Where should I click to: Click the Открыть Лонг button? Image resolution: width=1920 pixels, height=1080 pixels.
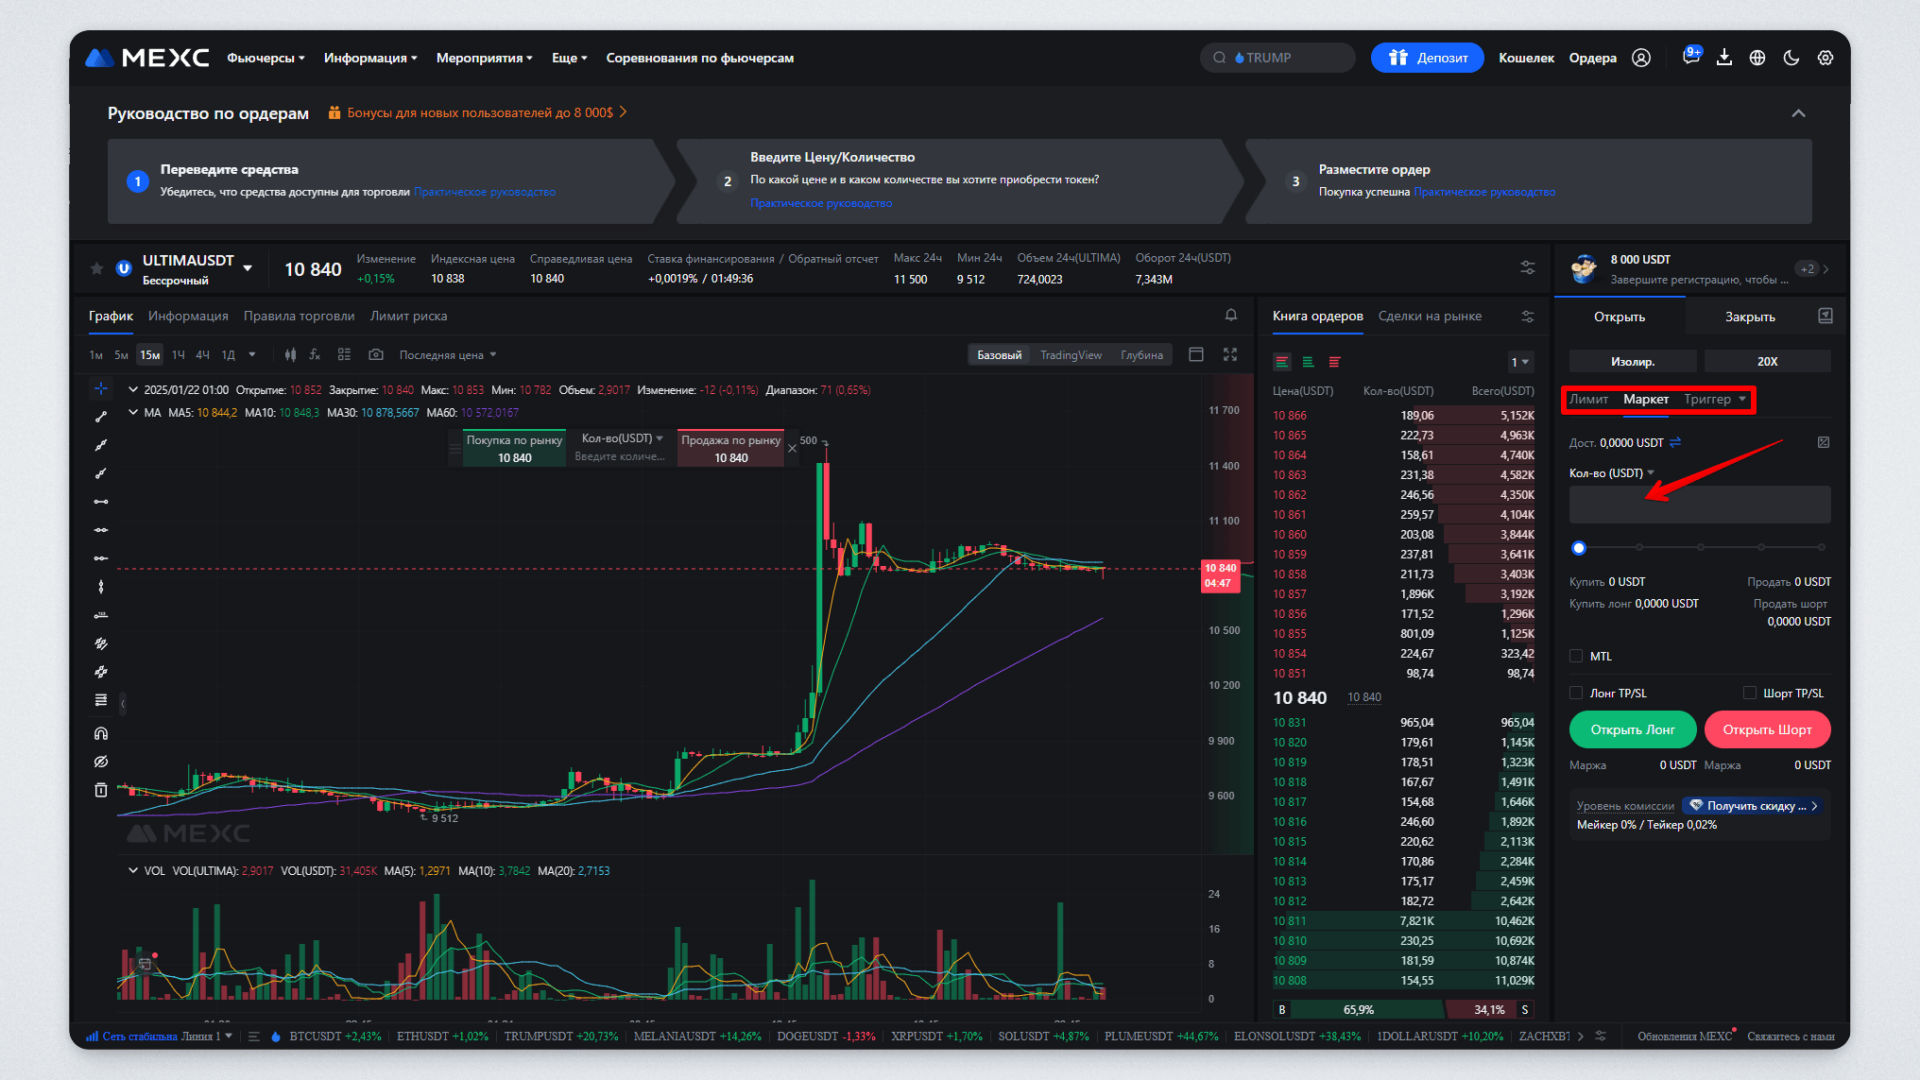[1632, 730]
